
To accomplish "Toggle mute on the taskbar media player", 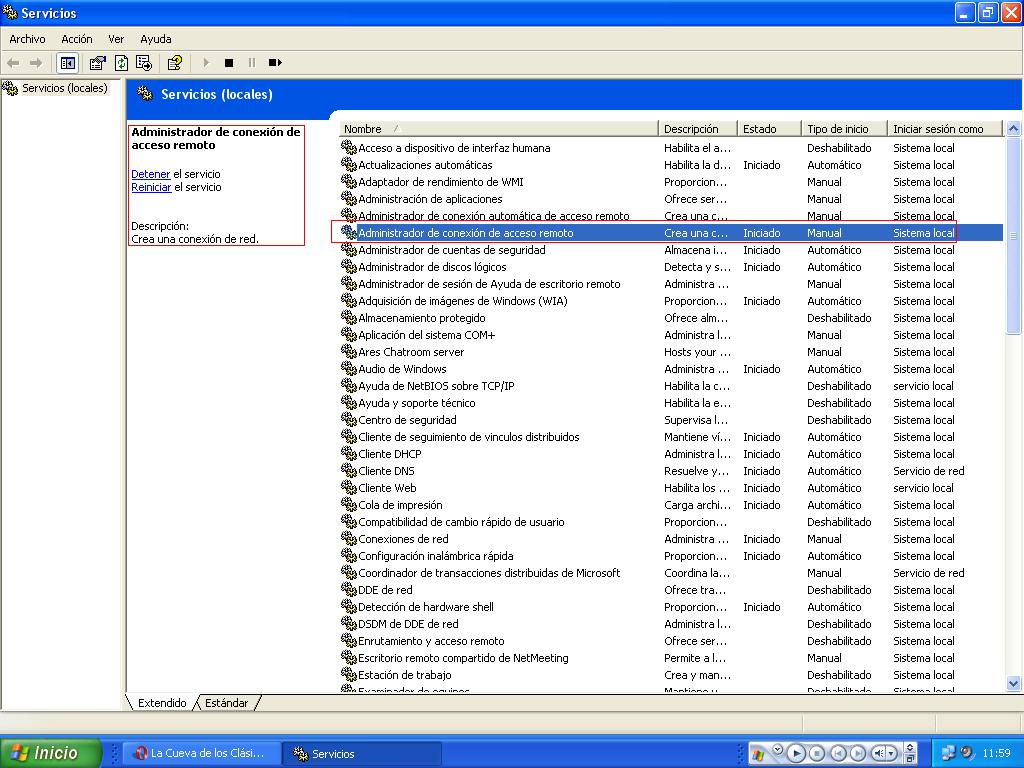I will [x=878, y=753].
